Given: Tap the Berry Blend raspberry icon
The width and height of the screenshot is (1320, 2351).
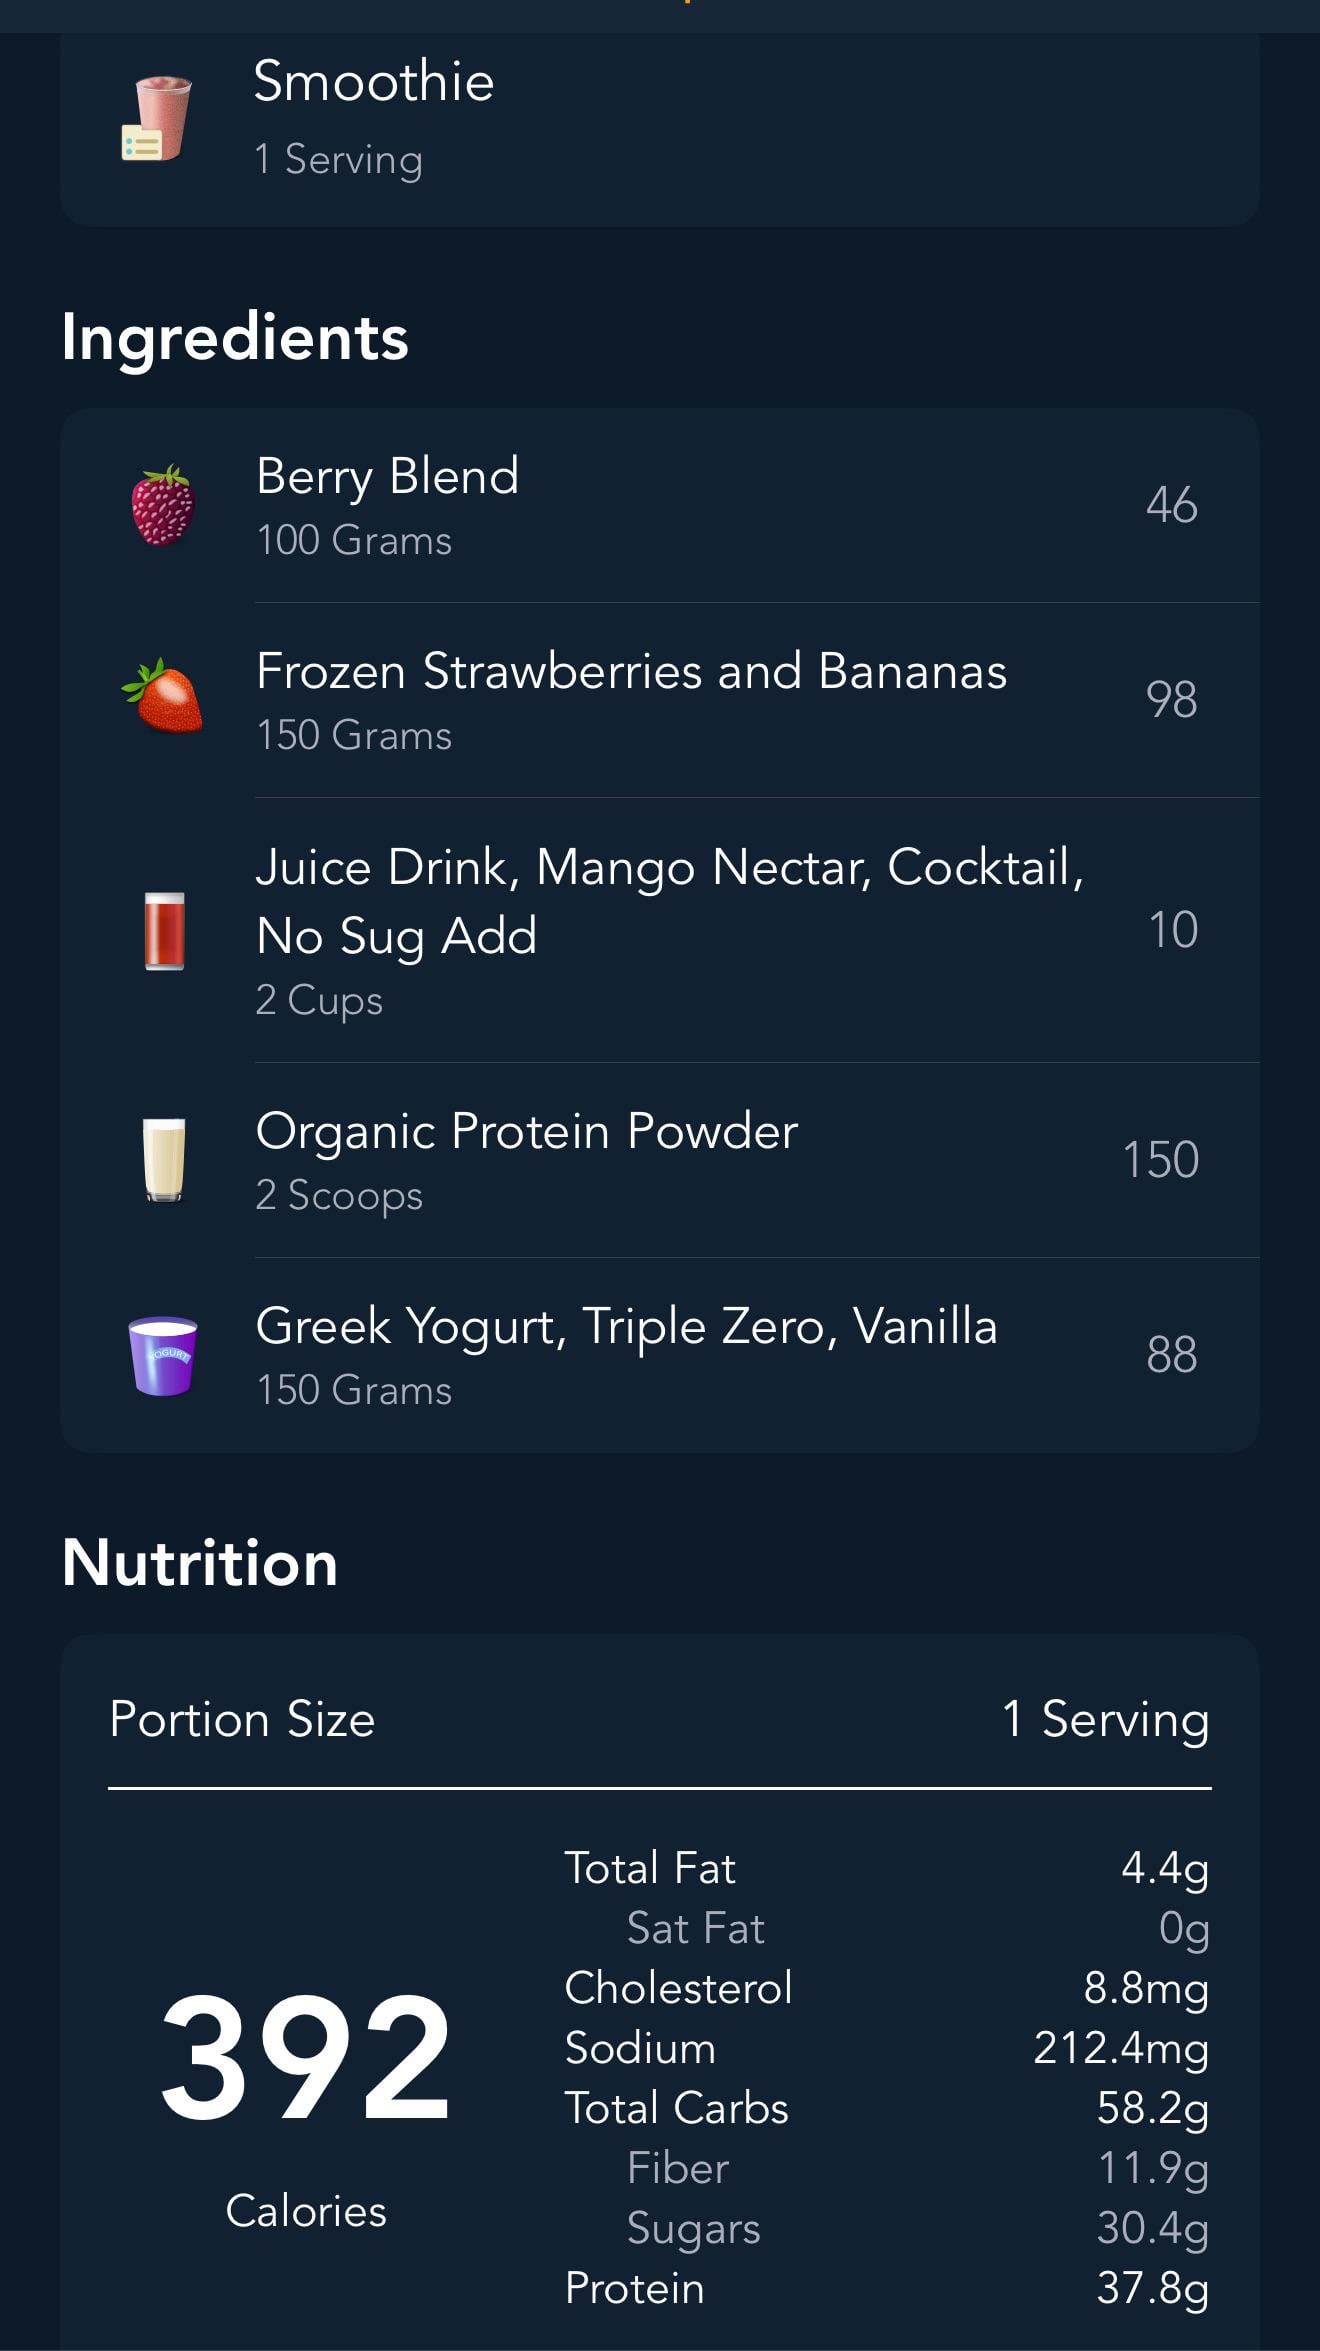Looking at the screenshot, I should pyautogui.click(x=163, y=505).
